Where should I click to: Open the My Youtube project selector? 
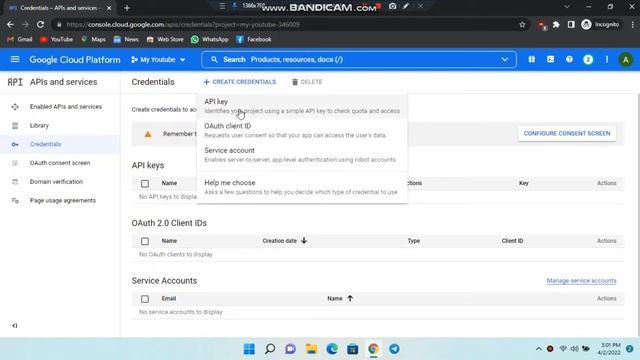[158, 60]
